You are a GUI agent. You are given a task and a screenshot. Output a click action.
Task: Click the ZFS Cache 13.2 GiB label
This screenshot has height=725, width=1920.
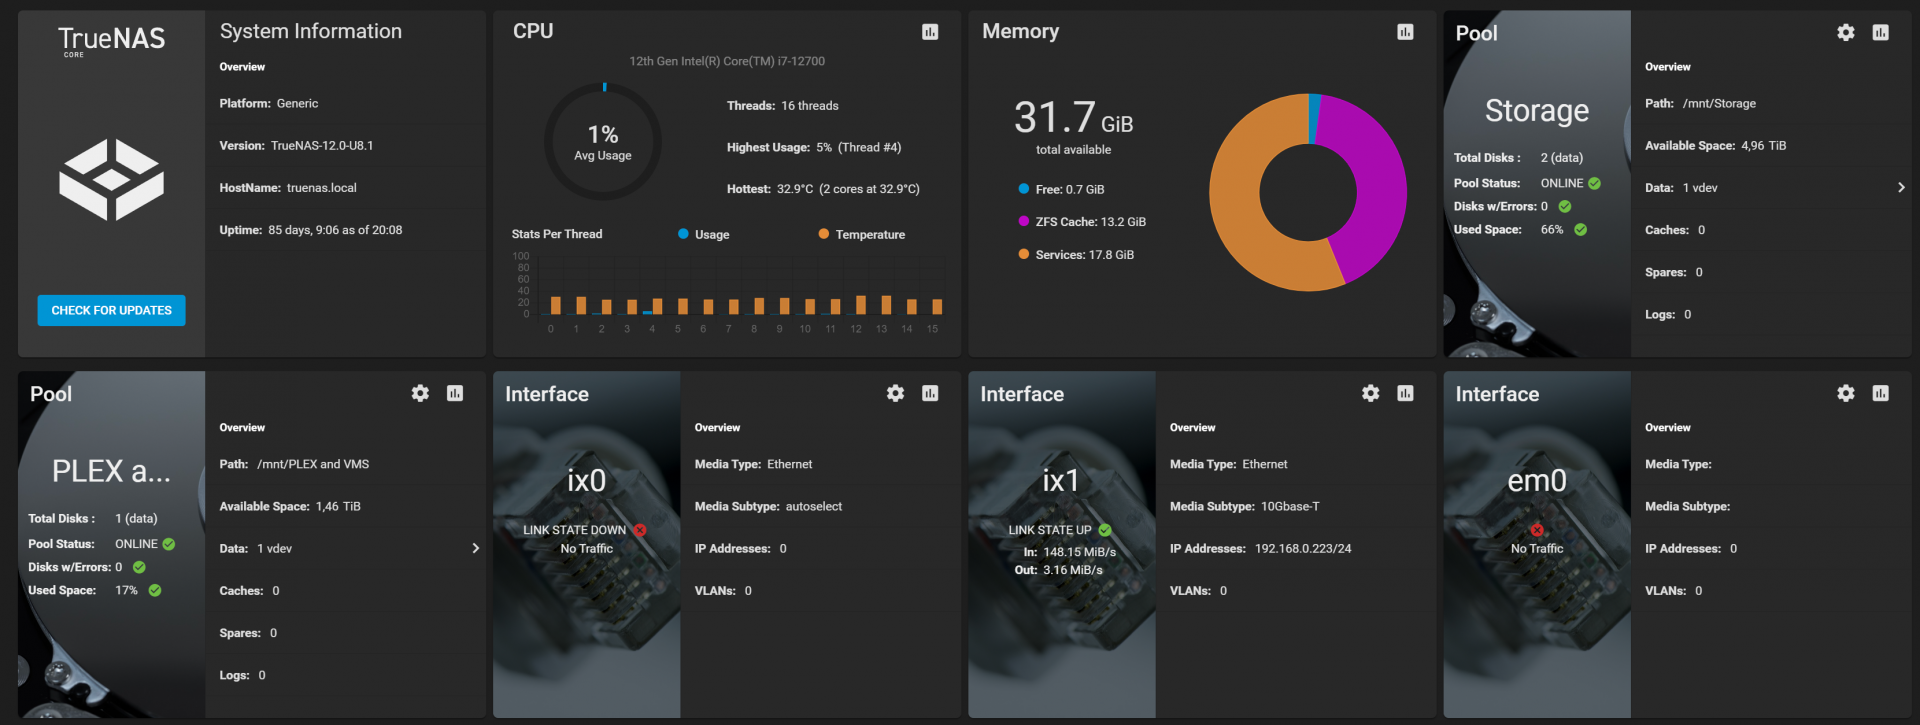click(x=1091, y=222)
